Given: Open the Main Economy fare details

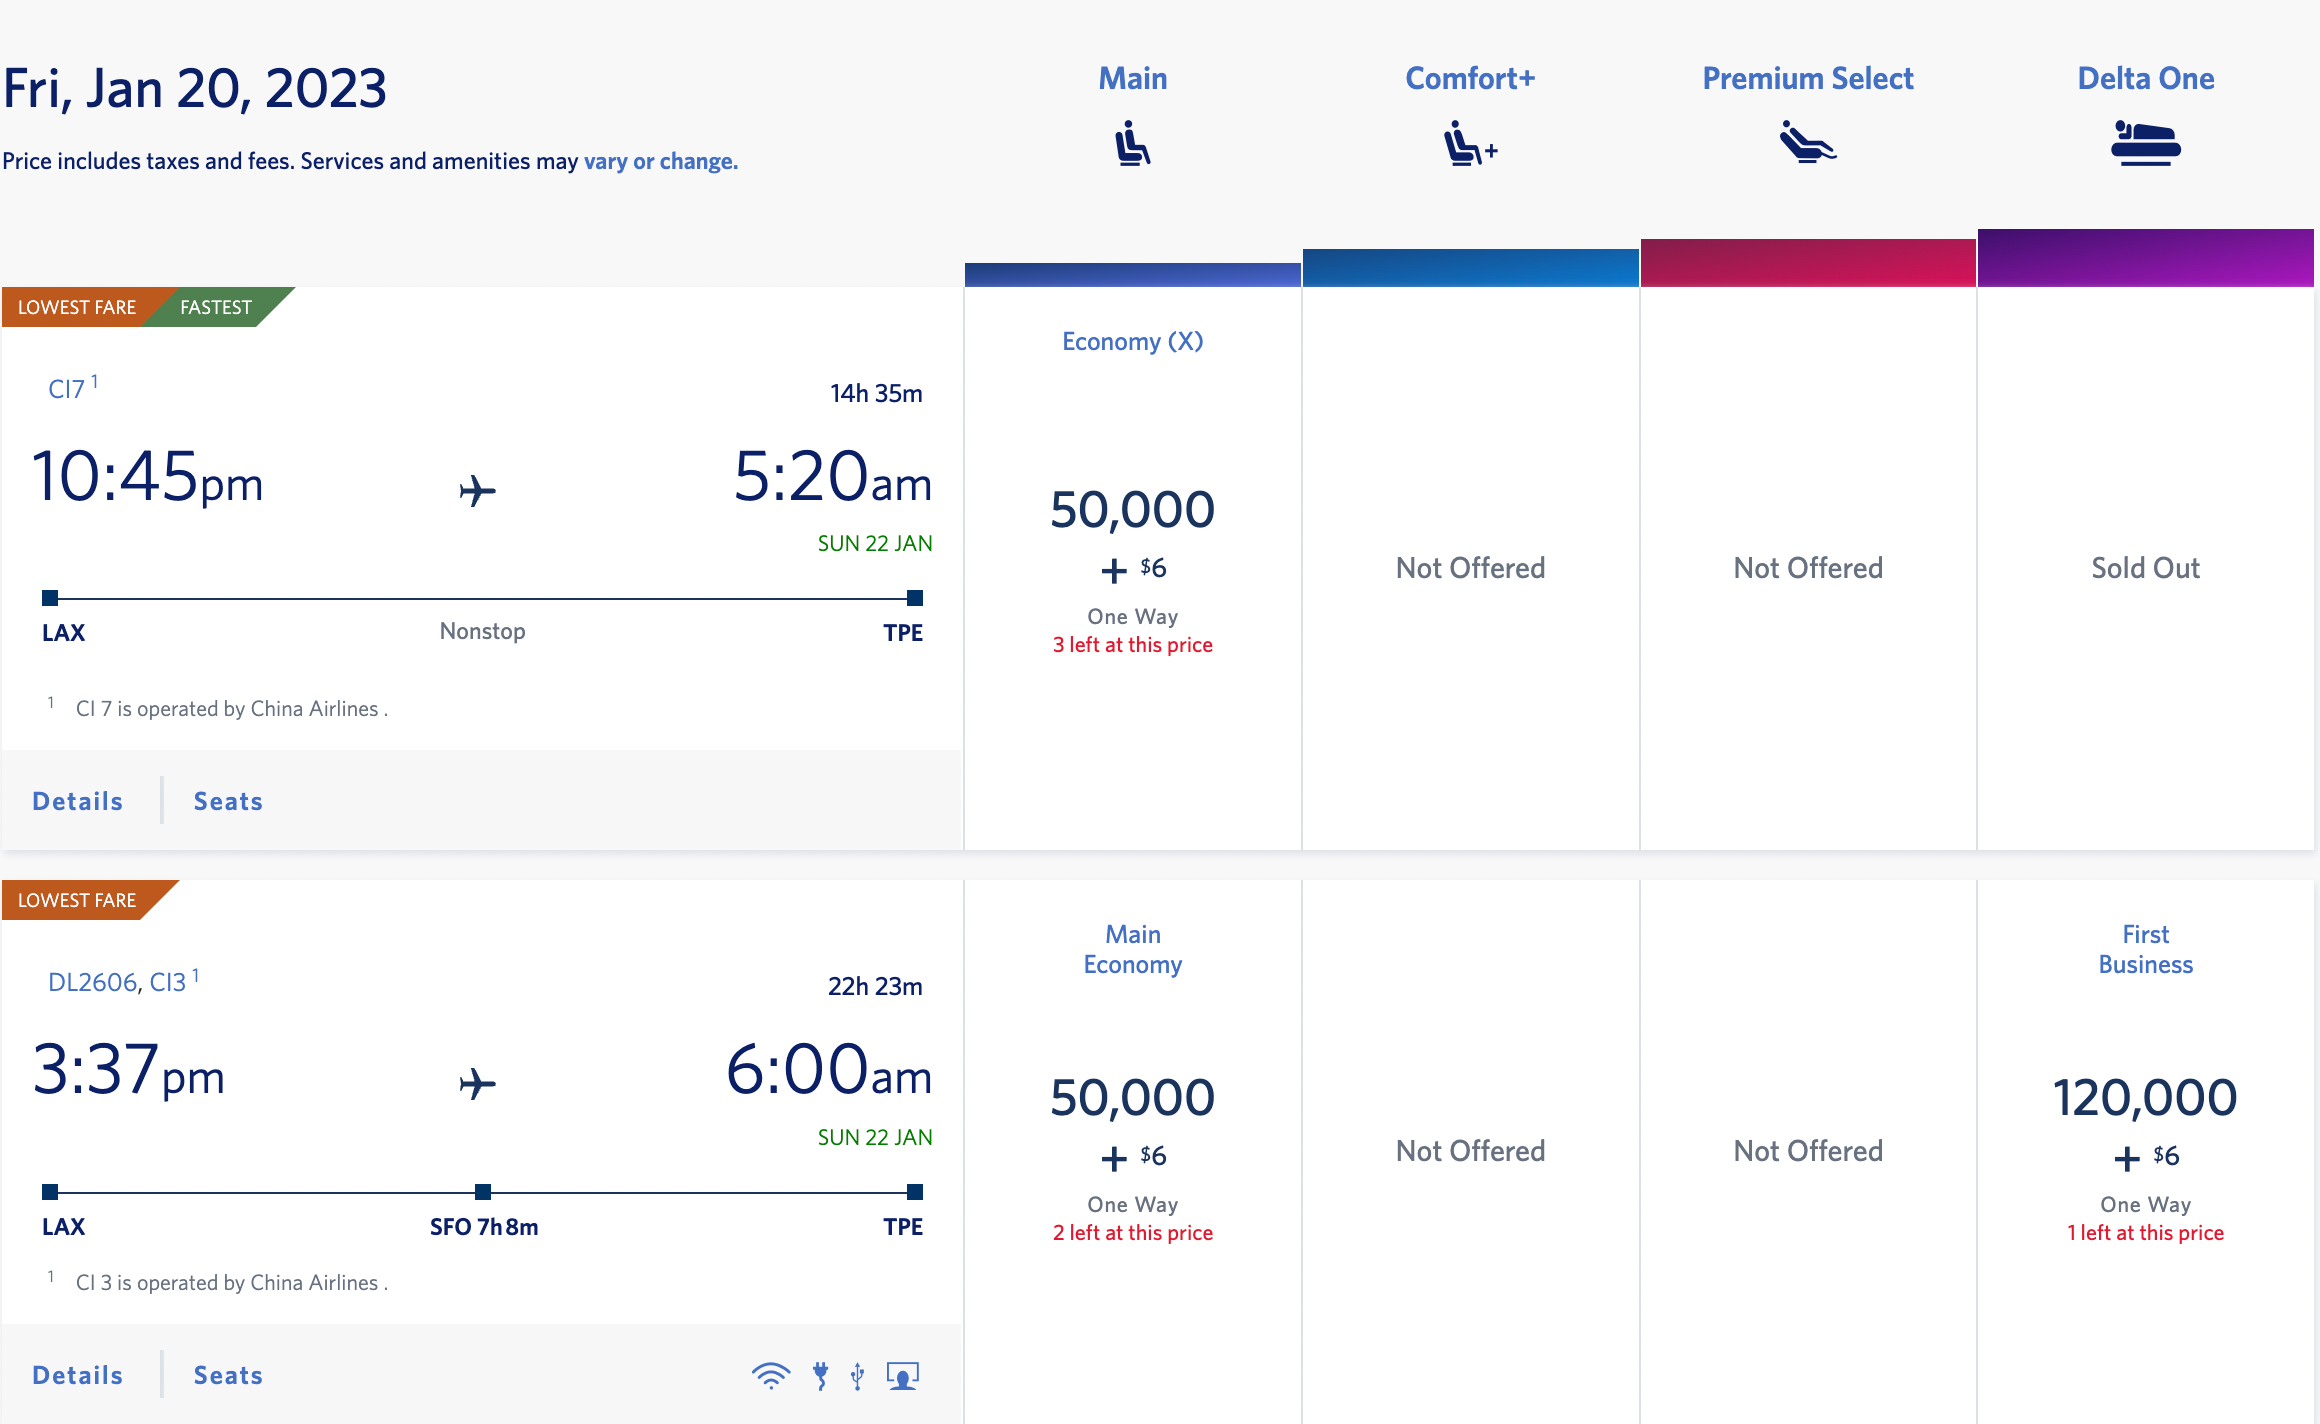Looking at the screenshot, I should coord(1132,949).
